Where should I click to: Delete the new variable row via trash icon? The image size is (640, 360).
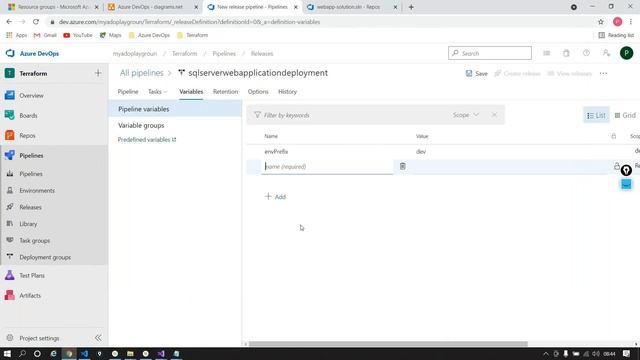pos(402,166)
